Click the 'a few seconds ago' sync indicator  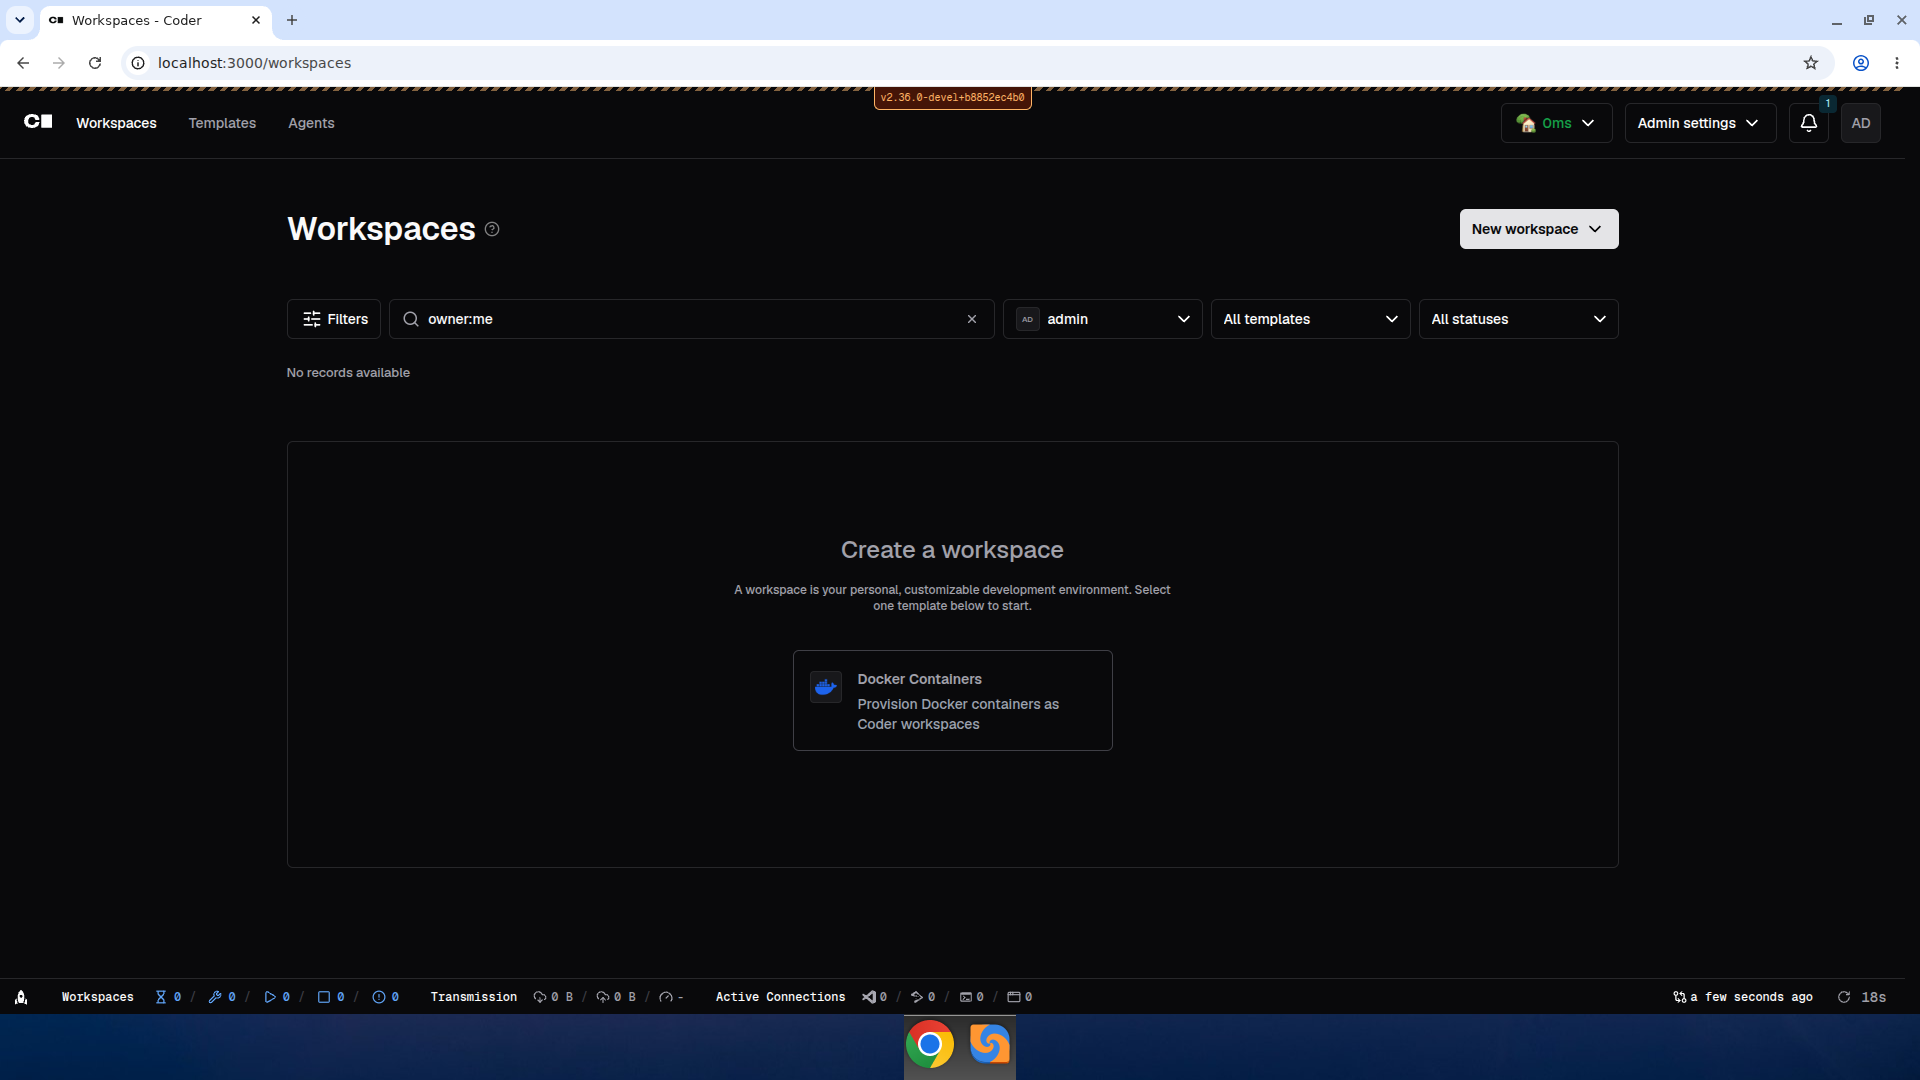(1743, 997)
